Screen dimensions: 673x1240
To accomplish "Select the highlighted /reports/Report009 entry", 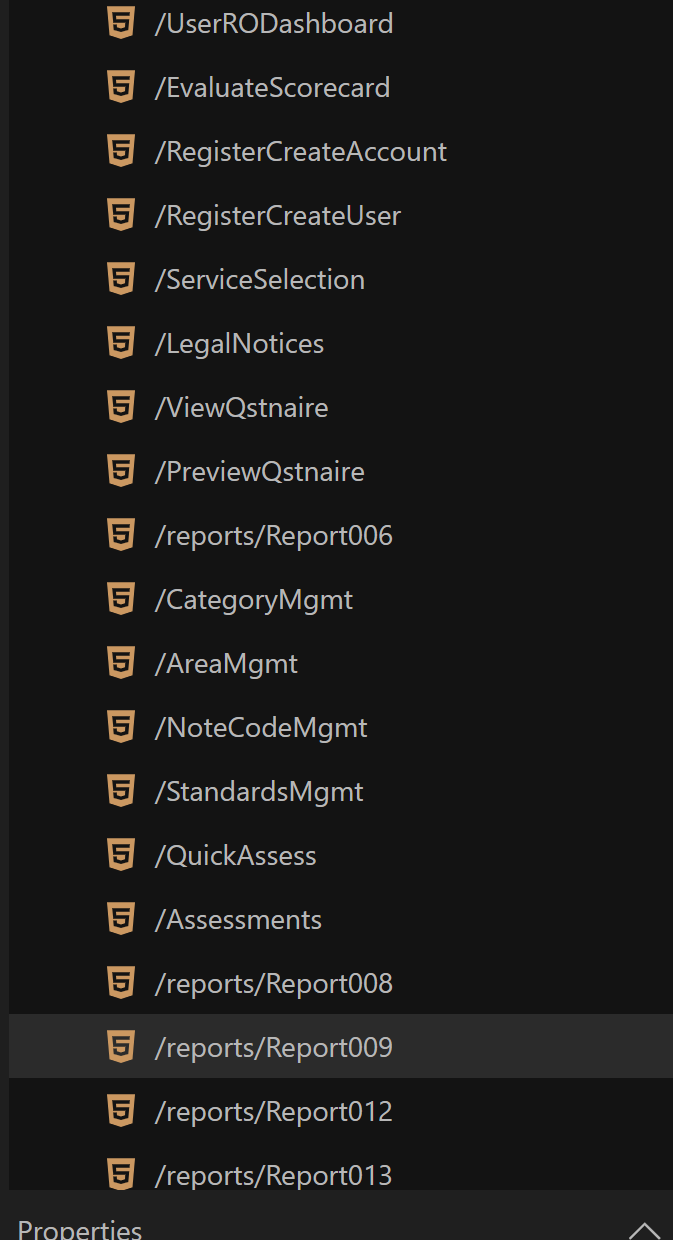I will tap(273, 1048).
